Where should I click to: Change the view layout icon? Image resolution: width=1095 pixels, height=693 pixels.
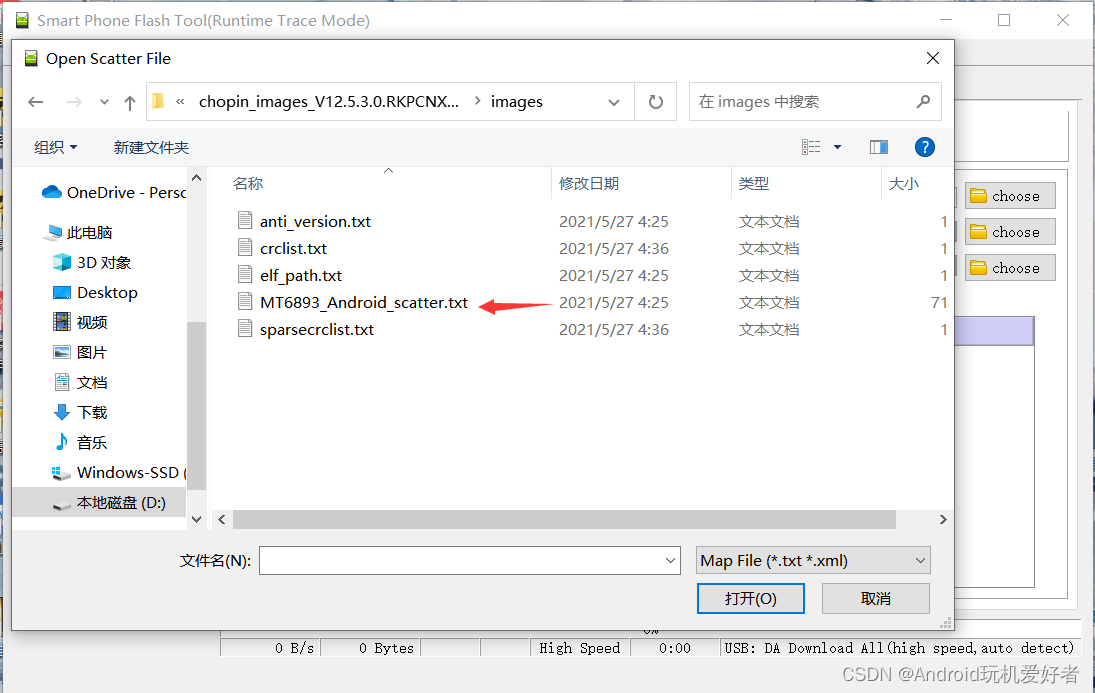811,147
